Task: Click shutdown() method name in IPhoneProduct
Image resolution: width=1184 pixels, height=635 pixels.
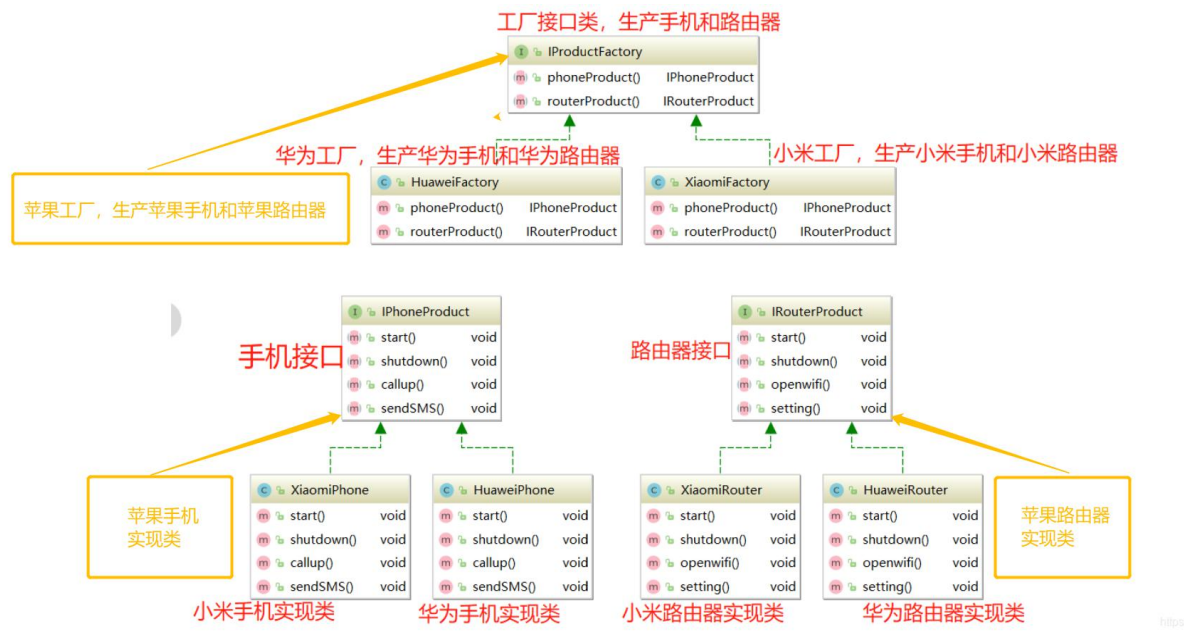Action: click(414, 362)
